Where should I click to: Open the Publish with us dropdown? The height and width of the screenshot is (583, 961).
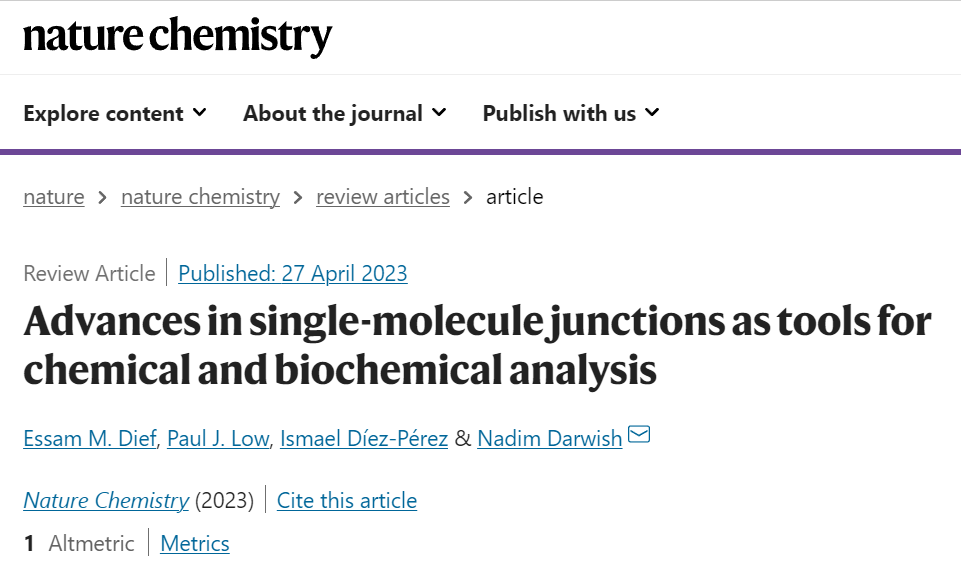click(571, 113)
